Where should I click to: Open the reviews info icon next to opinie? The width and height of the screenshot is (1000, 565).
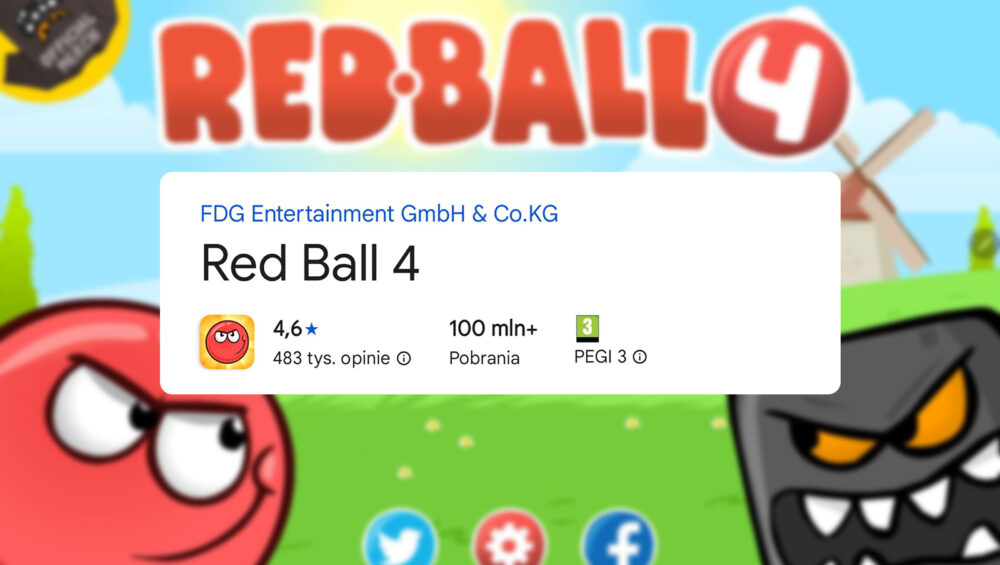404,358
